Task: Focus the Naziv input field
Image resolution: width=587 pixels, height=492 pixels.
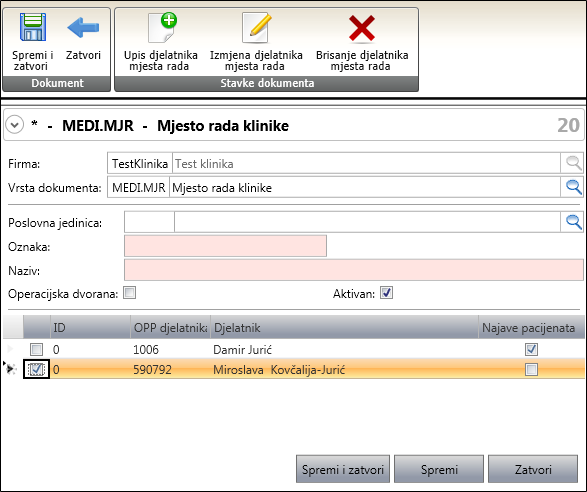Action: point(354,270)
